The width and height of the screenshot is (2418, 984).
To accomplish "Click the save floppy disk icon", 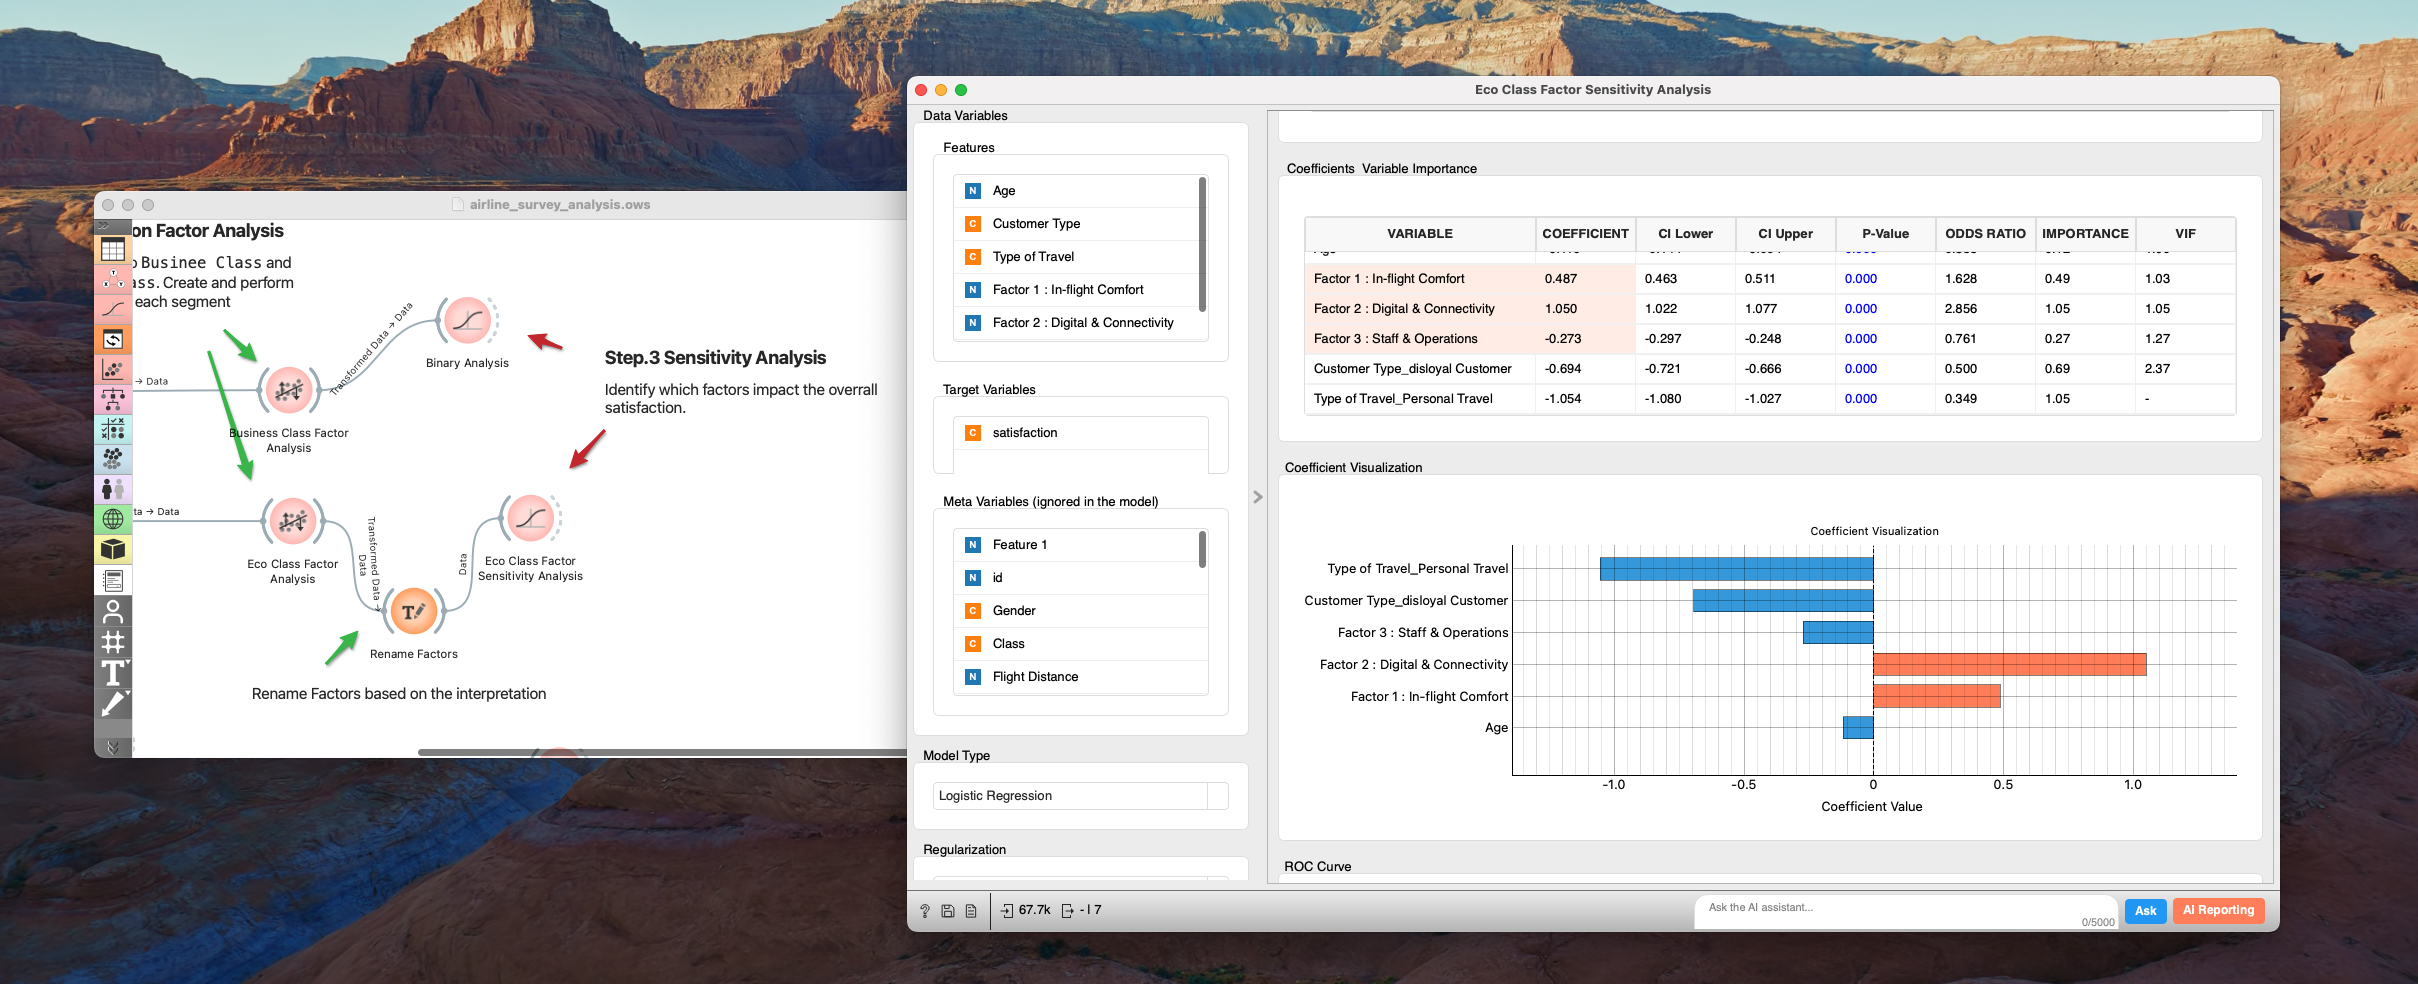I will (x=947, y=911).
